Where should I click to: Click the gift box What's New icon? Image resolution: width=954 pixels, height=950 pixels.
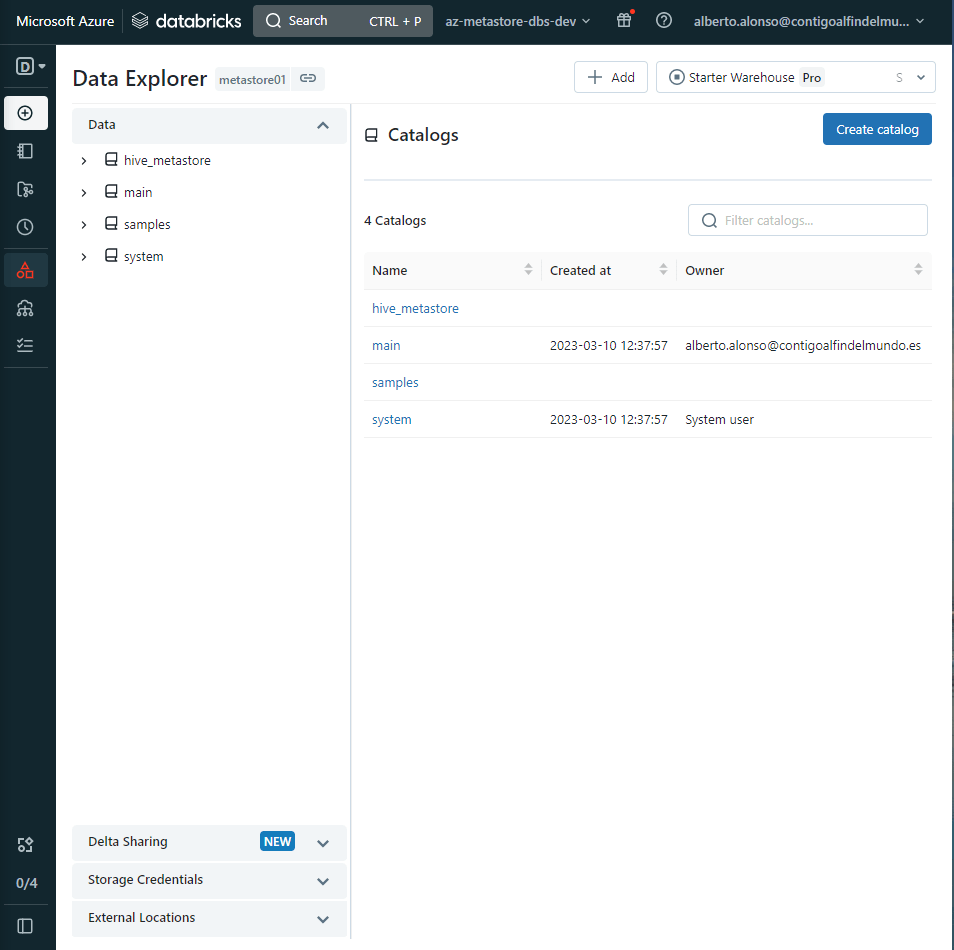[x=624, y=21]
